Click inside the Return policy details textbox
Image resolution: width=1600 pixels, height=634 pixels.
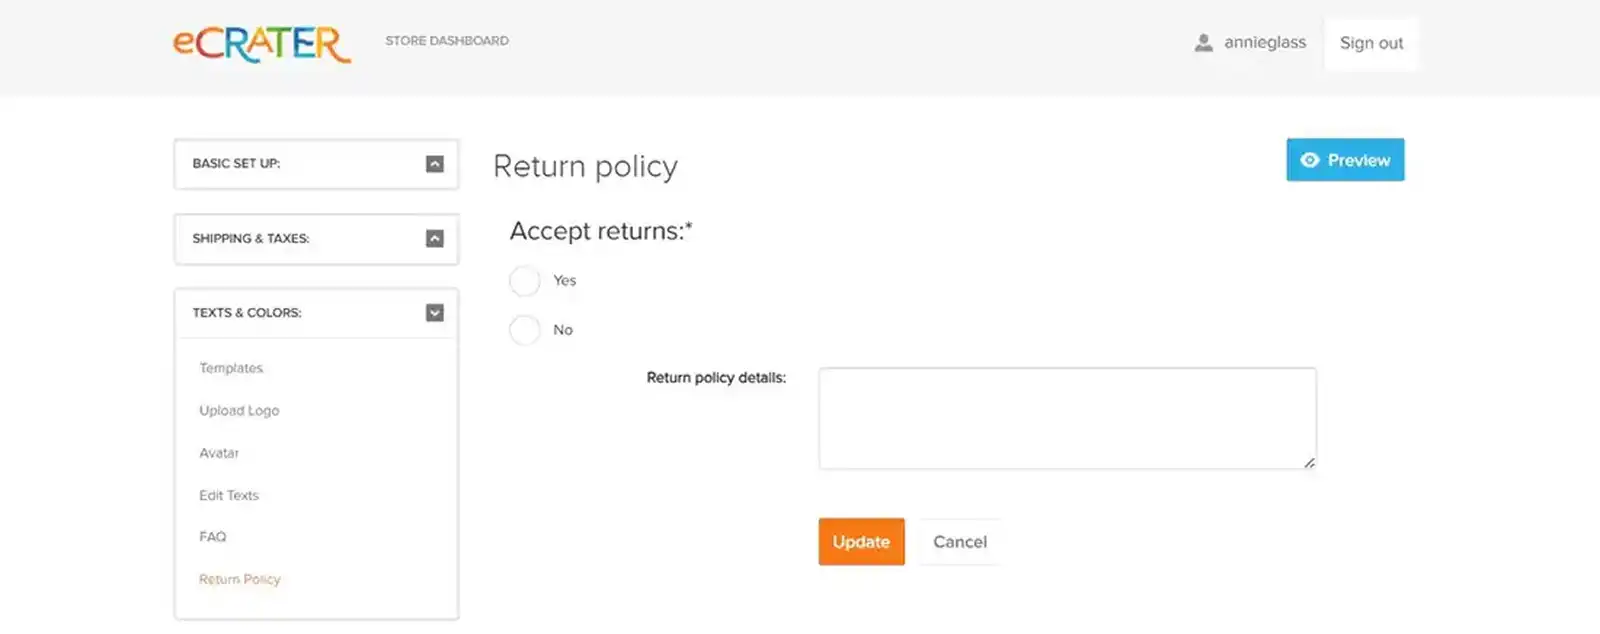tap(1067, 417)
